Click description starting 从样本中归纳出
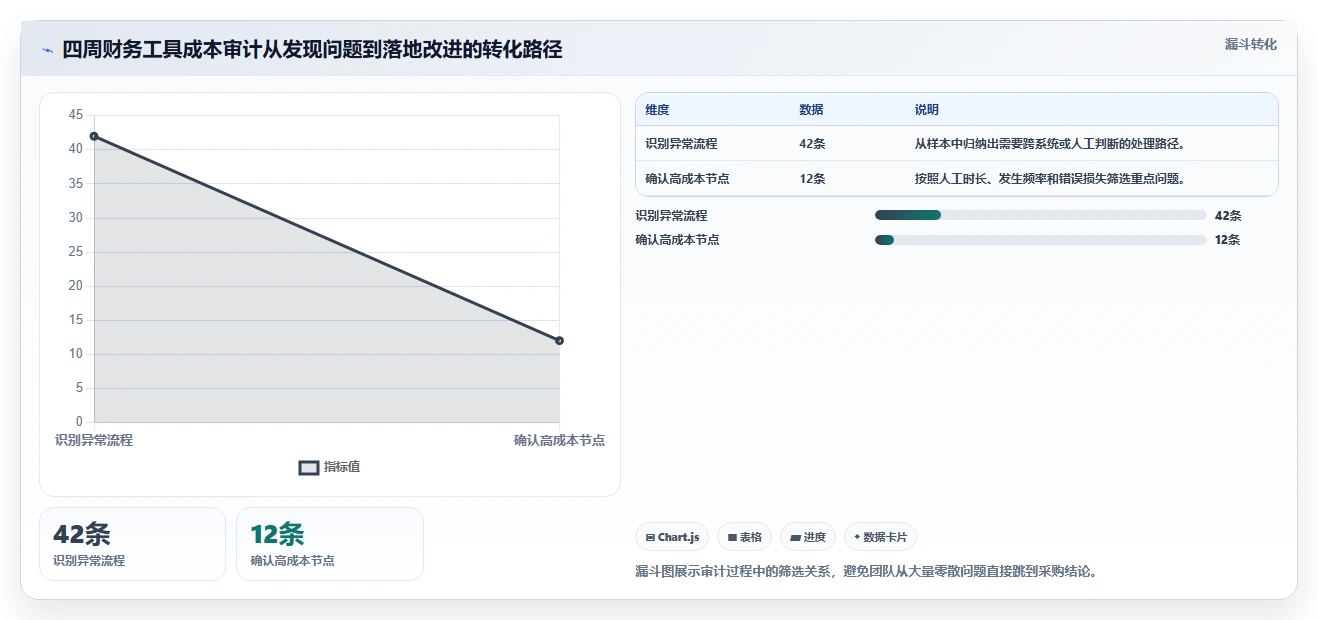This screenshot has height=620, width=1318. tap(1050, 144)
